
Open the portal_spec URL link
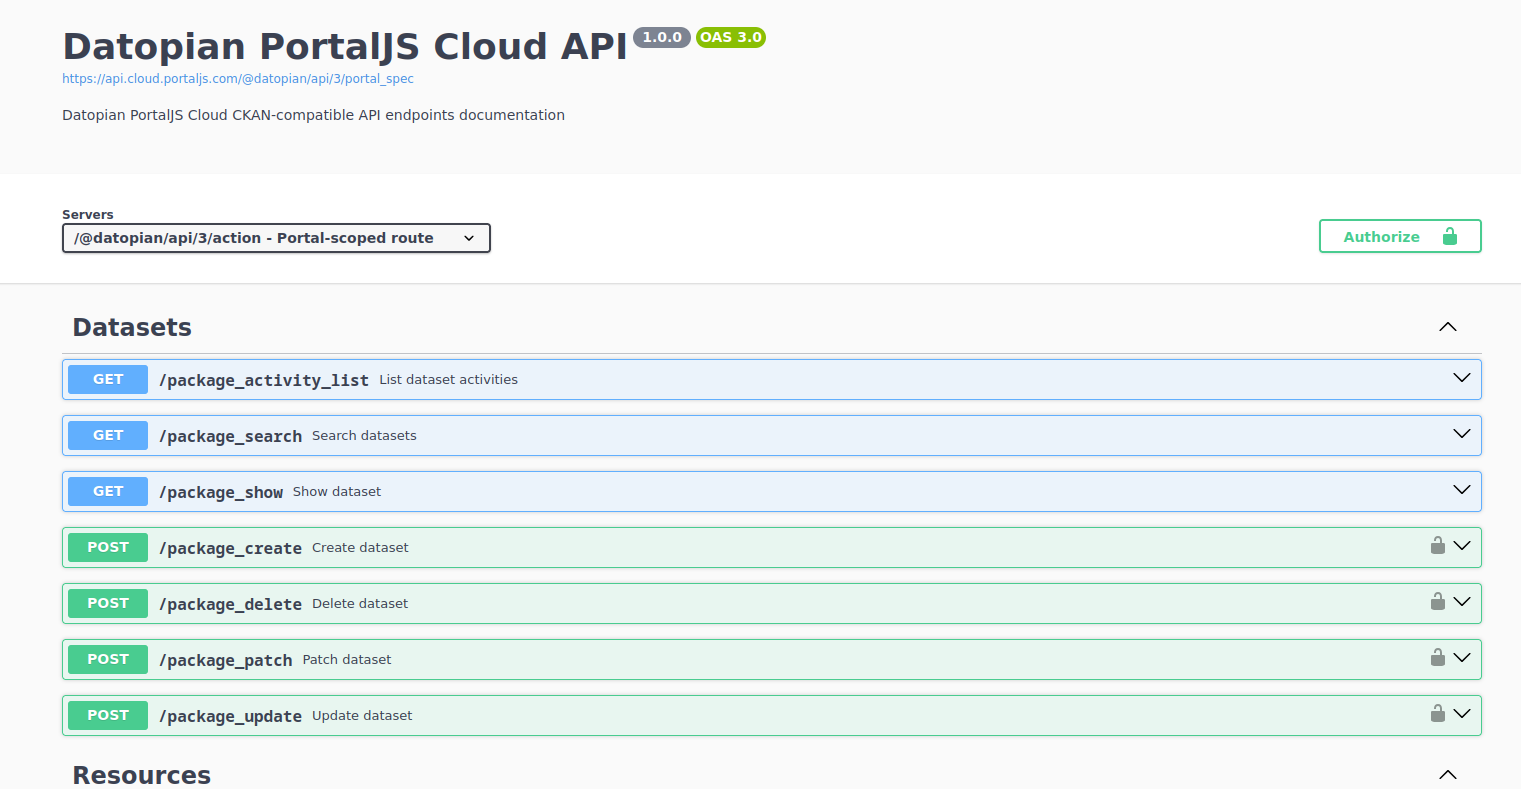[238, 78]
